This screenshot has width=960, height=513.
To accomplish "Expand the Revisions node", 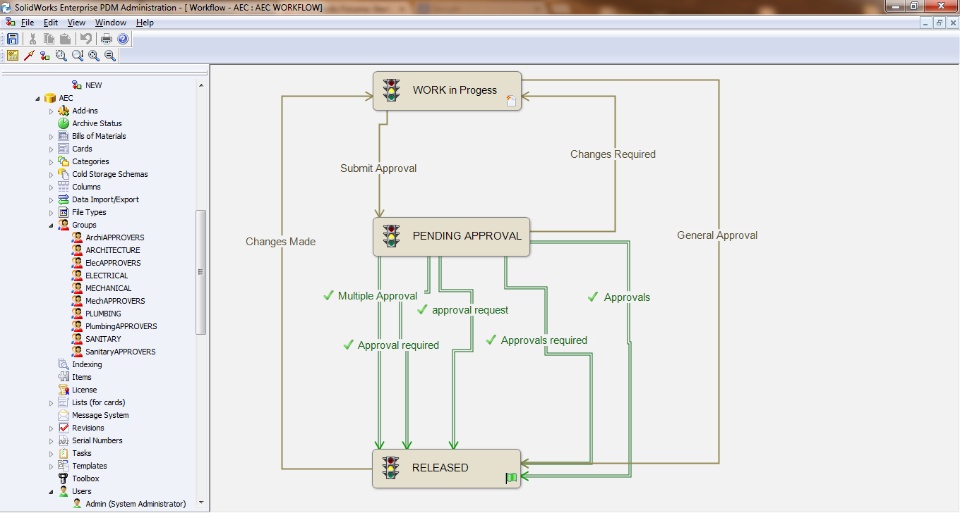I will [51, 428].
